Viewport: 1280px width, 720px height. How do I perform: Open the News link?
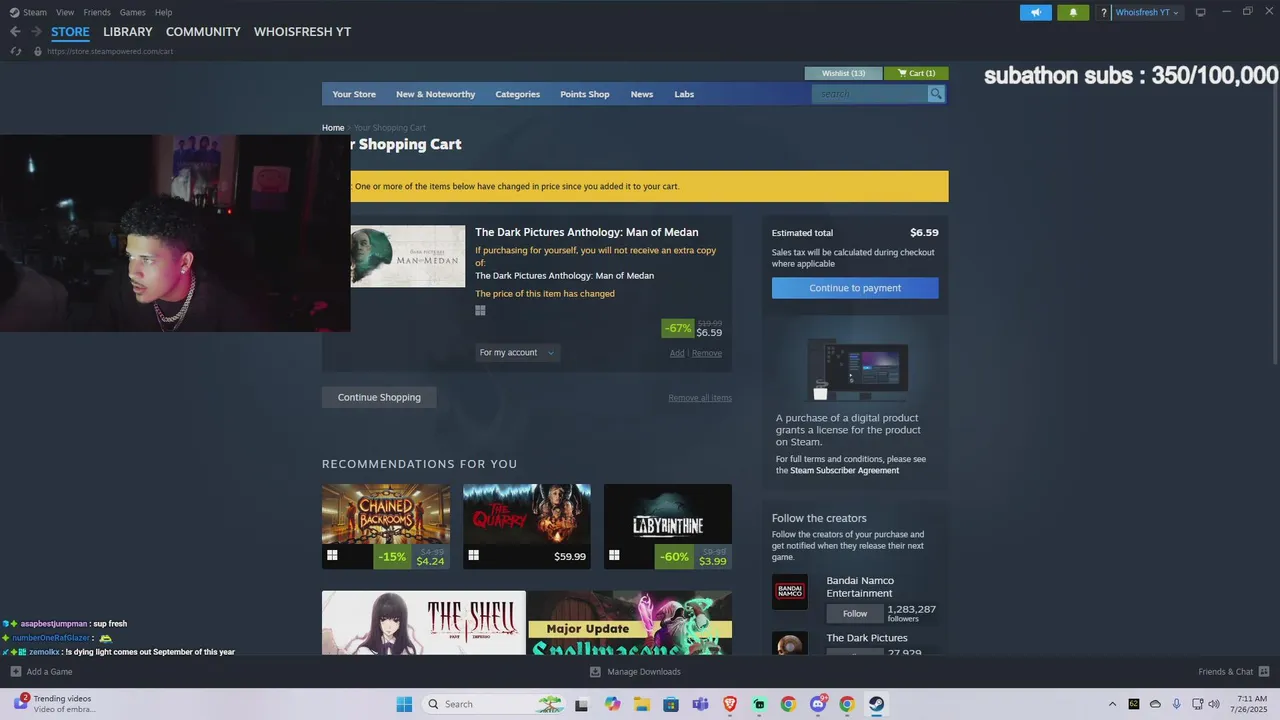(642, 94)
